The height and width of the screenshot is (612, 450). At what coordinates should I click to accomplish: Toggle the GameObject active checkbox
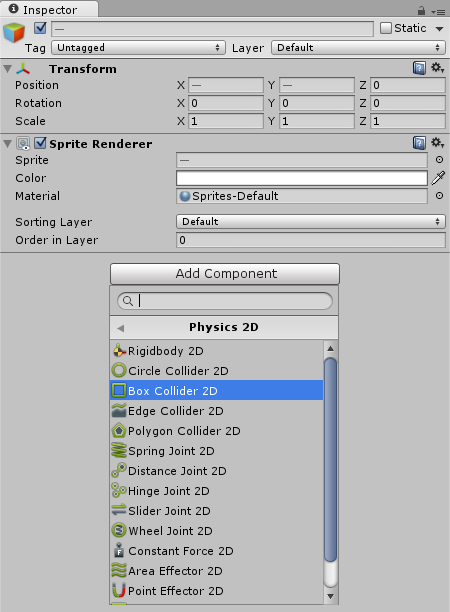40,28
